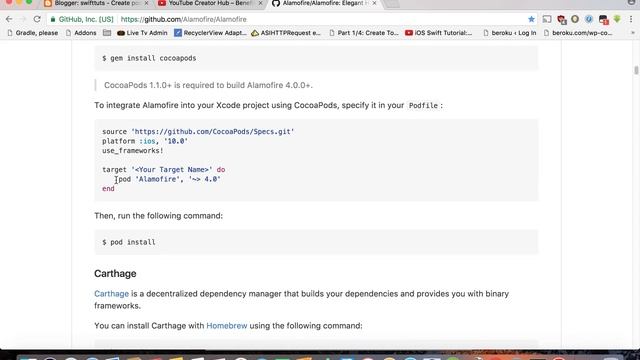This screenshot has width=640, height=360.
Task: Click target '<Your Target Name>' line
Action: click(x=163, y=169)
